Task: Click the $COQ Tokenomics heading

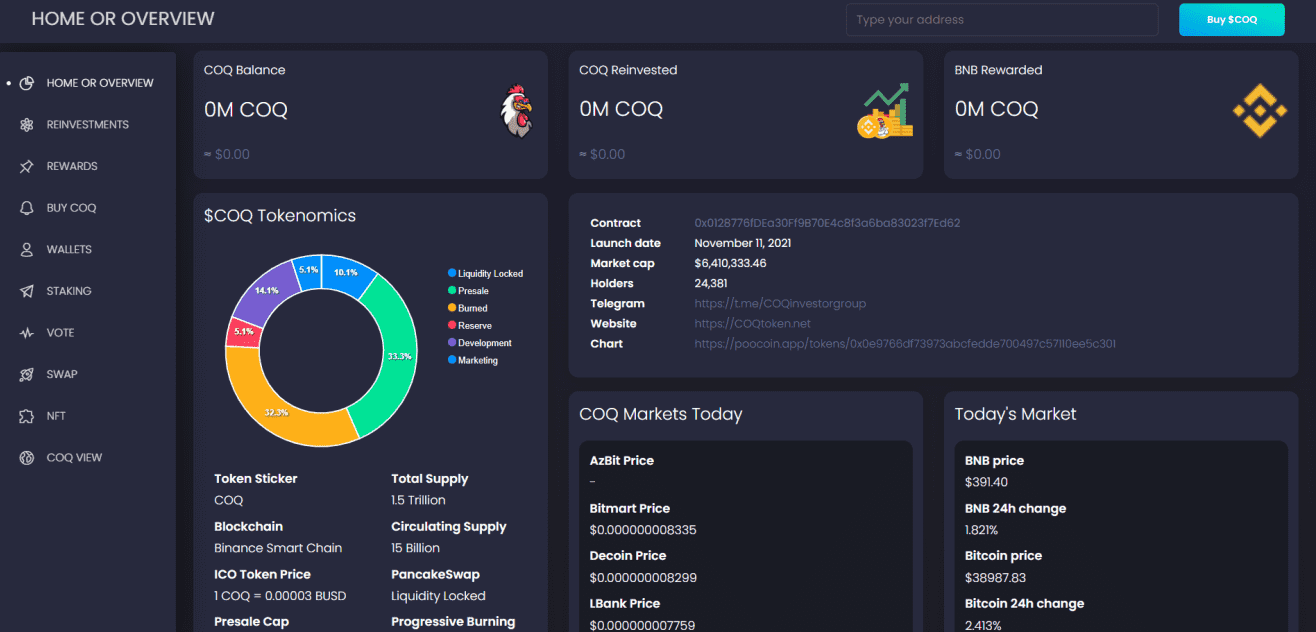Action: coord(280,215)
